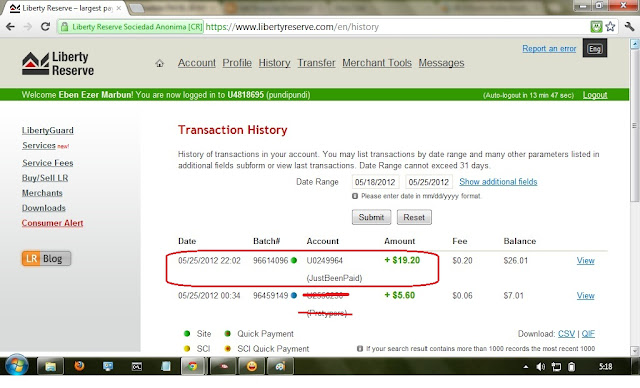Viewport: 640px width, 388px height.
Task: Click the Logout link
Action: [595, 95]
